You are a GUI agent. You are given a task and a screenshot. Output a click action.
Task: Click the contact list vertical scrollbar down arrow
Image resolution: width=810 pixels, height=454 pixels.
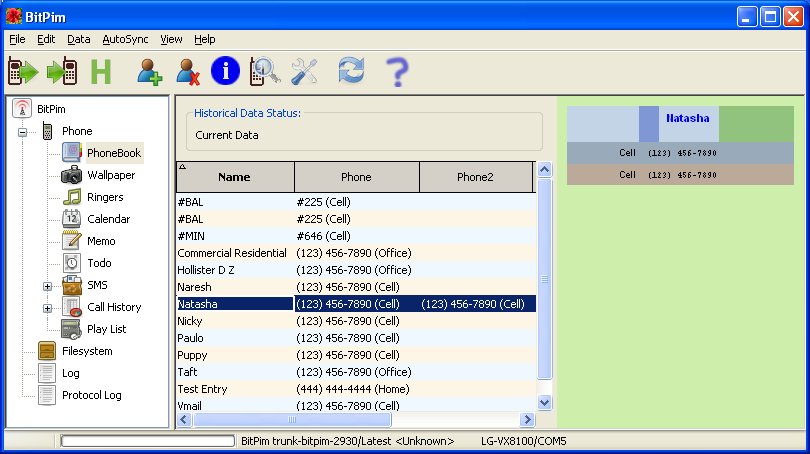tap(545, 402)
